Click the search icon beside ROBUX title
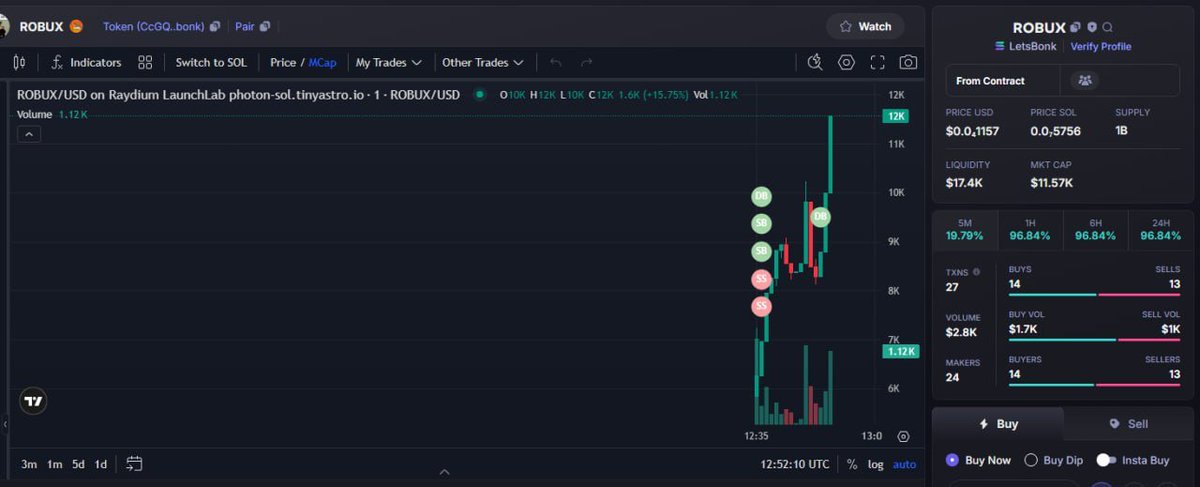 [x=1108, y=28]
